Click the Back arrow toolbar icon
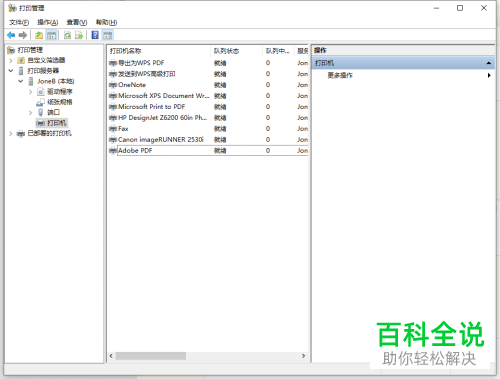The image size is (500, 379). point(11,35)
